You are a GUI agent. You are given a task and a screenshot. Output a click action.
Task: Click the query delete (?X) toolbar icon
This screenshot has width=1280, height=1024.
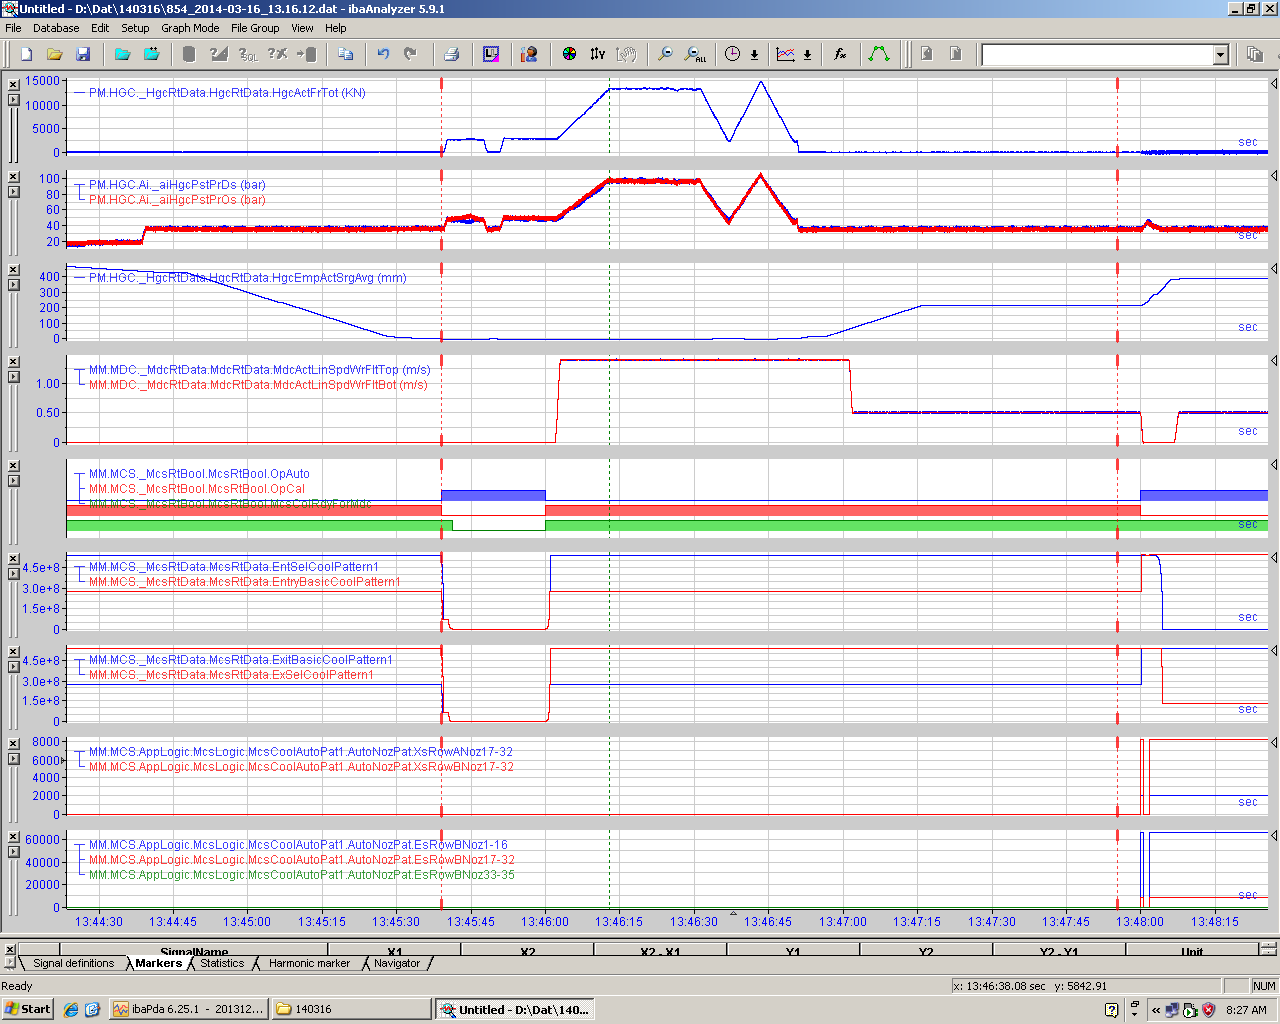[277, 54]
